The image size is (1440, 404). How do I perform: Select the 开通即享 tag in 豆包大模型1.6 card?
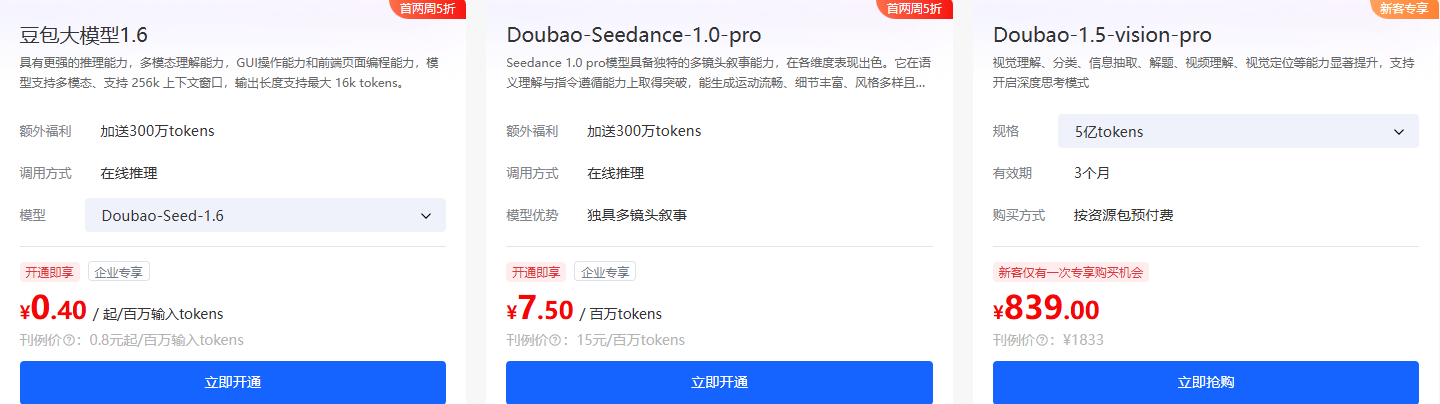click(50, 272)
